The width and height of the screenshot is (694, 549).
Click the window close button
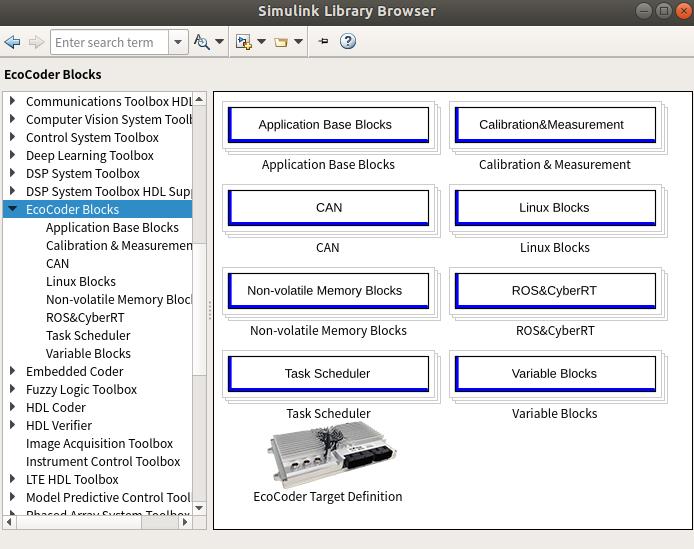[x=684, y=11]
